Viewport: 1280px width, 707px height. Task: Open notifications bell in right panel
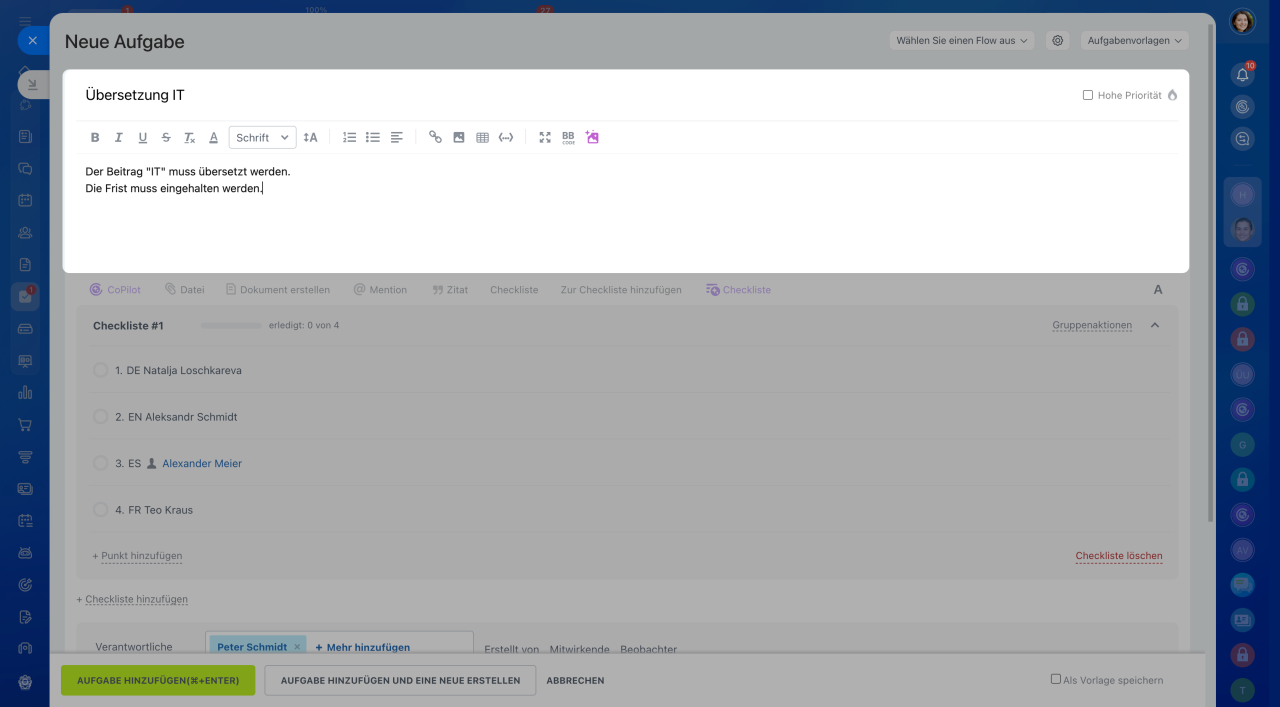(1243, 74)
